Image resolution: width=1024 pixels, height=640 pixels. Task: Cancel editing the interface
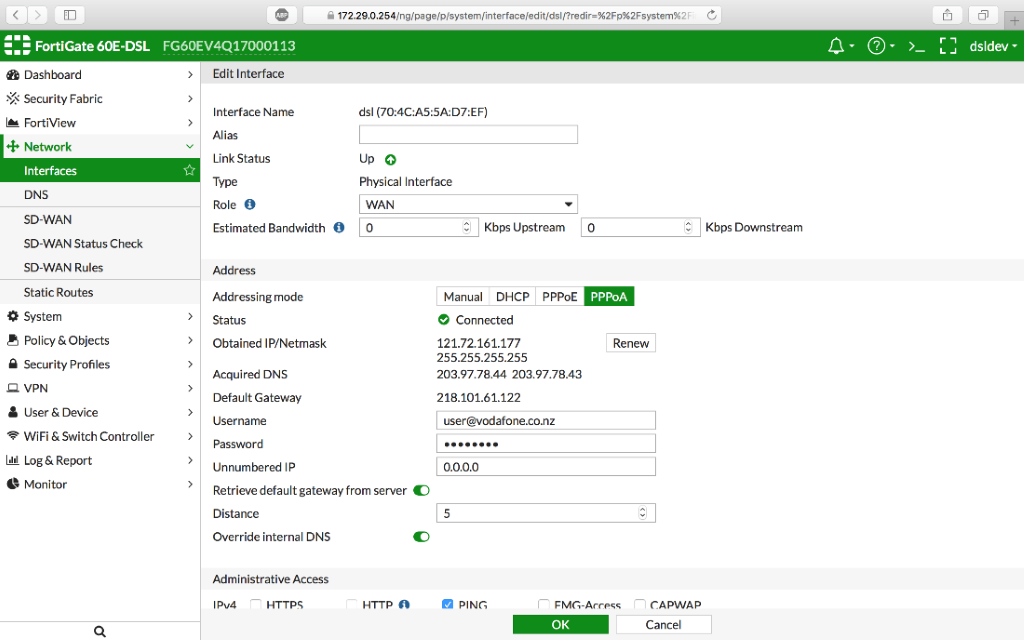pyautogui.click(x=664, y=624)
